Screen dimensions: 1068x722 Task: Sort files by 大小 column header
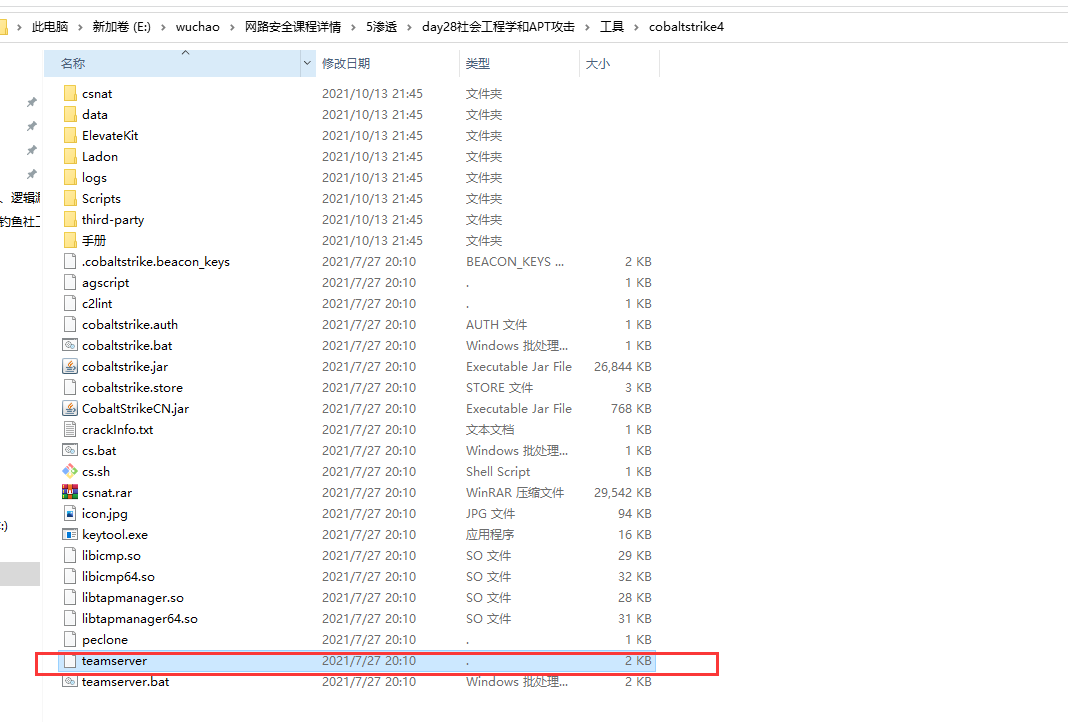click(x=597, y=63)
